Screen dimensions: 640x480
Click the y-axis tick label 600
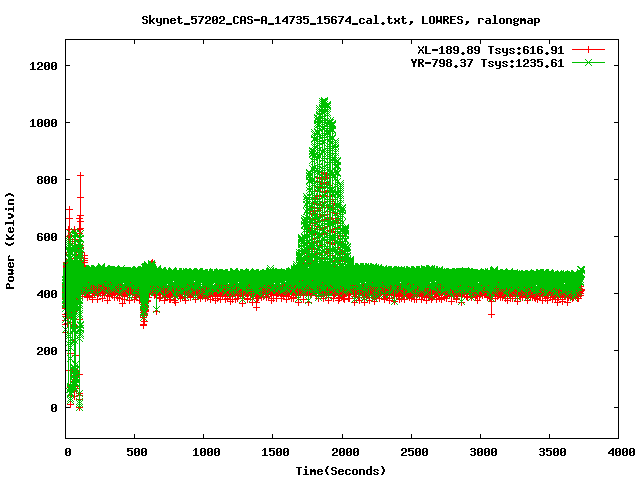point(47,237)
